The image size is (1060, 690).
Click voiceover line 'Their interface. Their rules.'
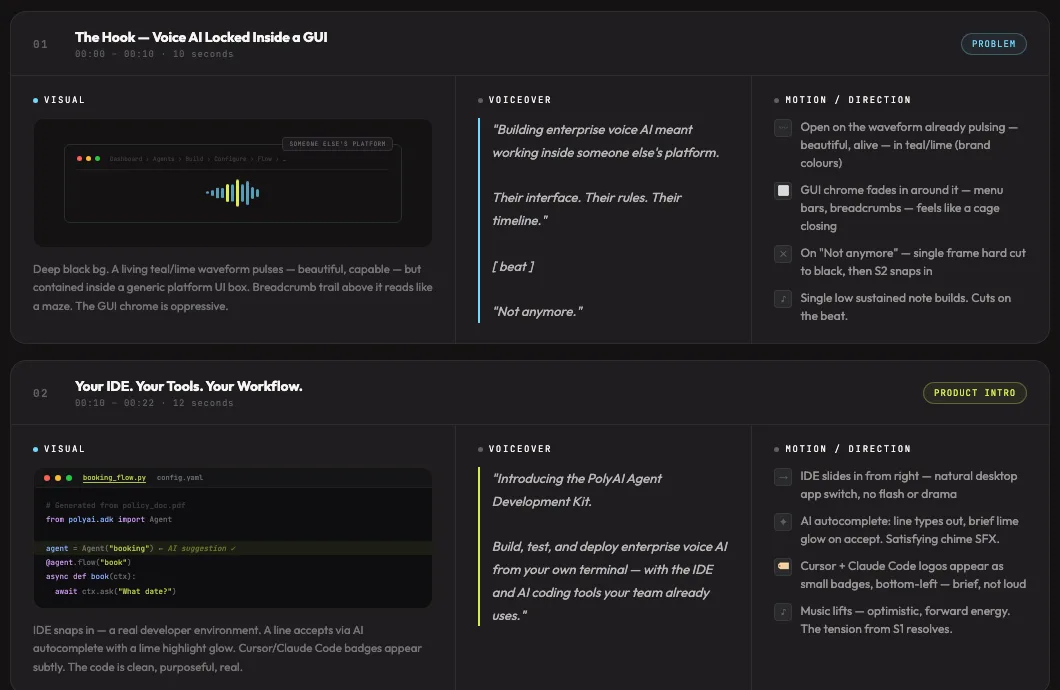point(570,197)
